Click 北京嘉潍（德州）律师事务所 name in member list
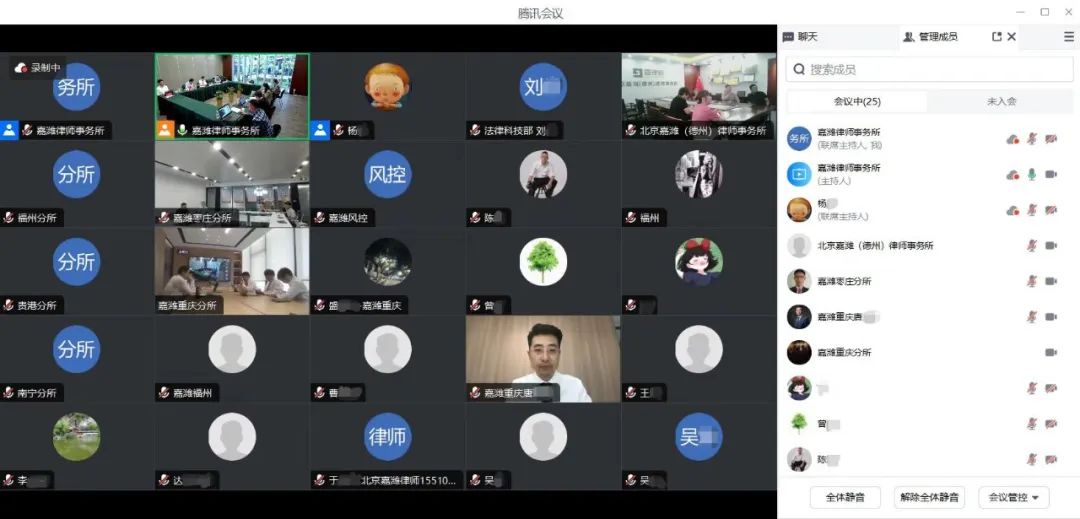Screen dimensions: 1080x519 [875, 246]
